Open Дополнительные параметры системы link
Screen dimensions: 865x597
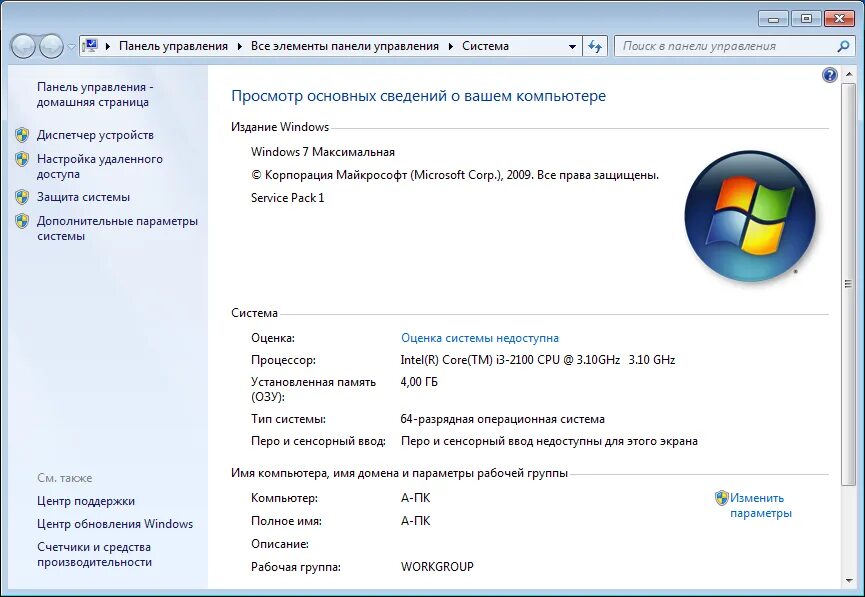117,228
